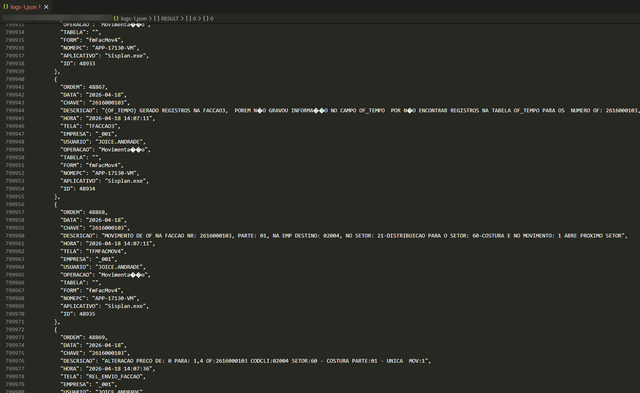640x393 pixels.
Task: Open the RESULT breadcrumb segment
Action: tap(169, 18)
